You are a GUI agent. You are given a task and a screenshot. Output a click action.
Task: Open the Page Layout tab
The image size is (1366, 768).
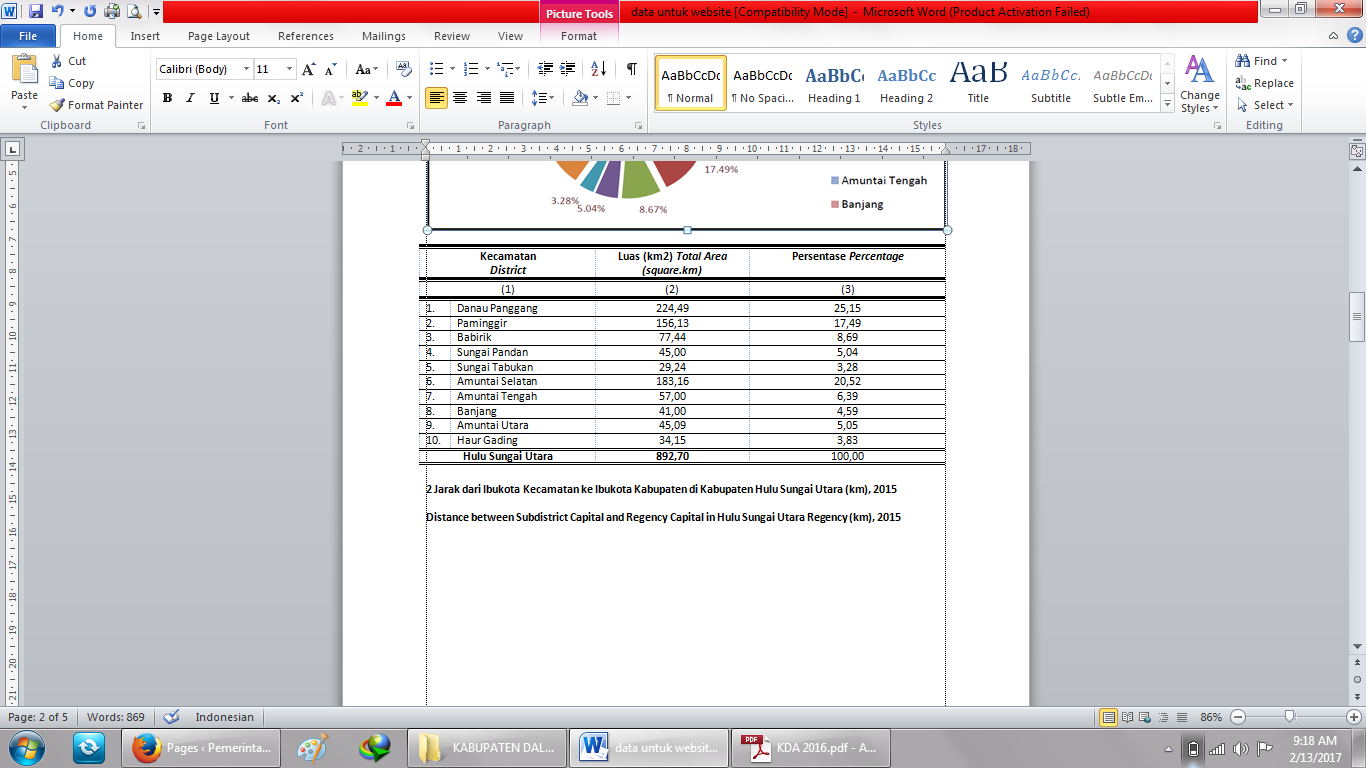click(x=219, y=36)
